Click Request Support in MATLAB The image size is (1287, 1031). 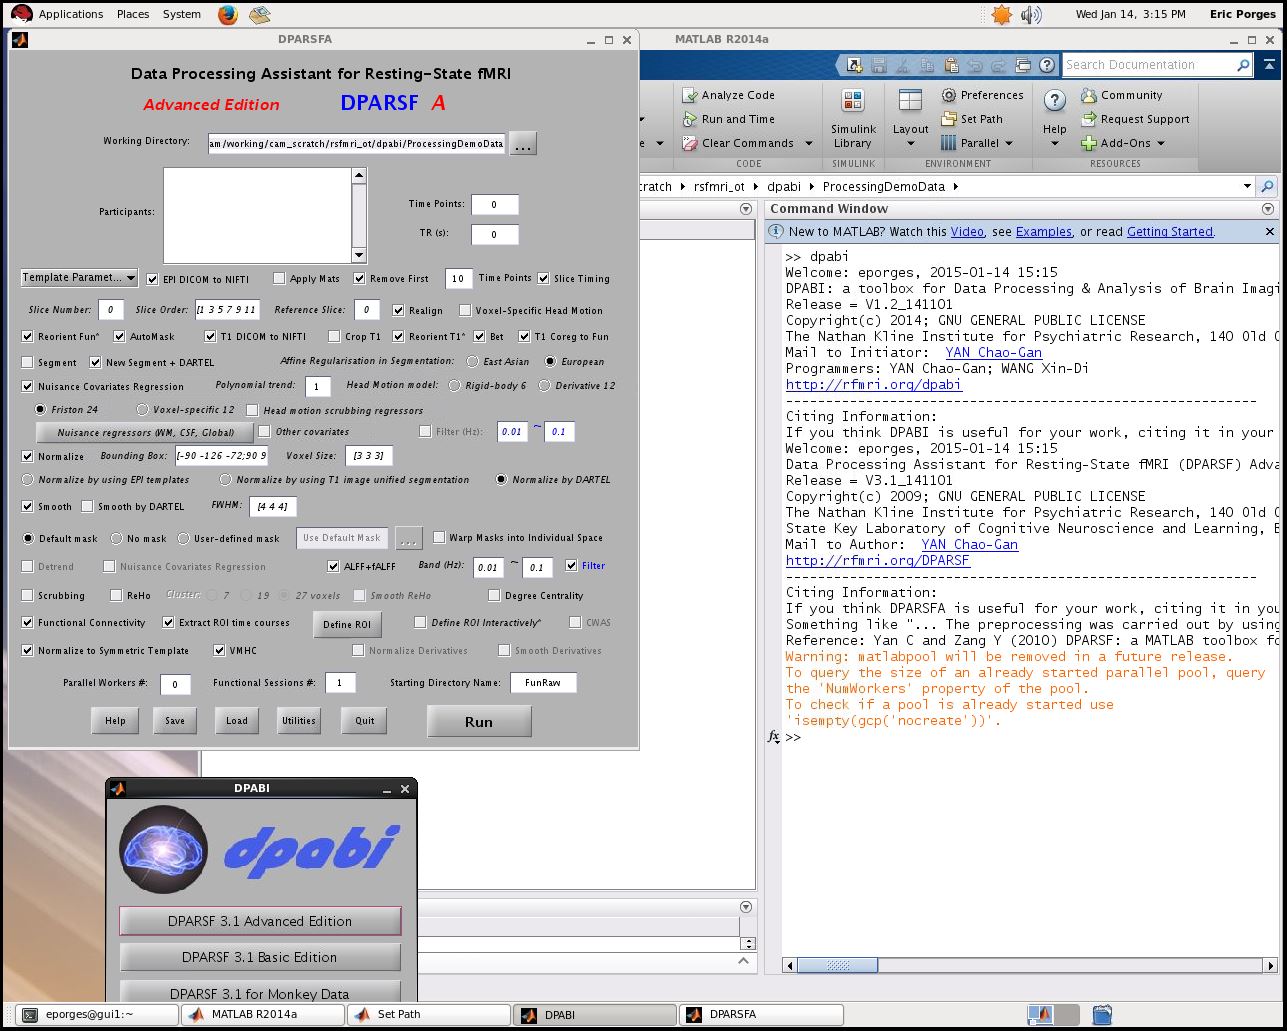(1135, 119)
